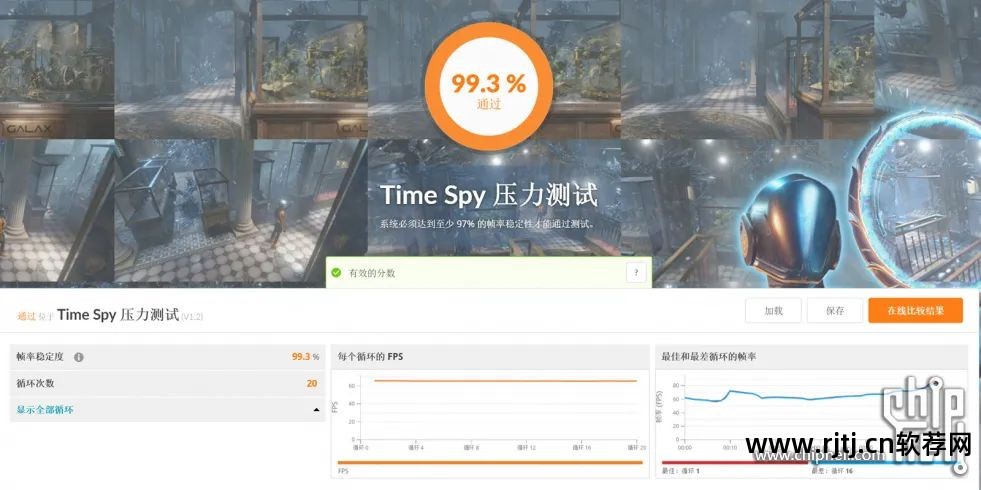Click the 99.3% pass circle badge
This screenshot has width=981, height=490.
coord(489,86)
